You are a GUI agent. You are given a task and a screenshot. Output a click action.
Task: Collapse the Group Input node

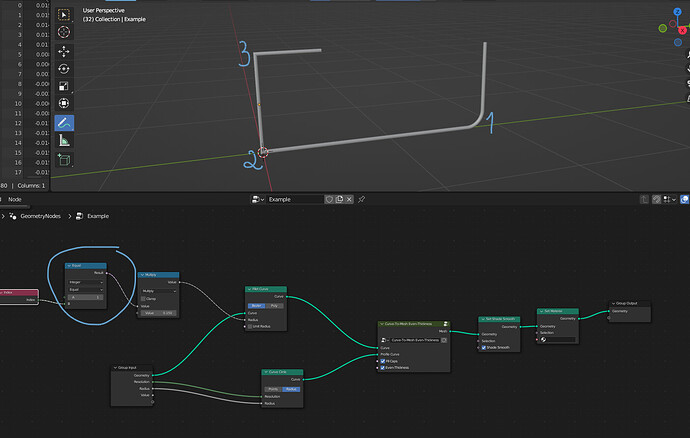[115, 368]
